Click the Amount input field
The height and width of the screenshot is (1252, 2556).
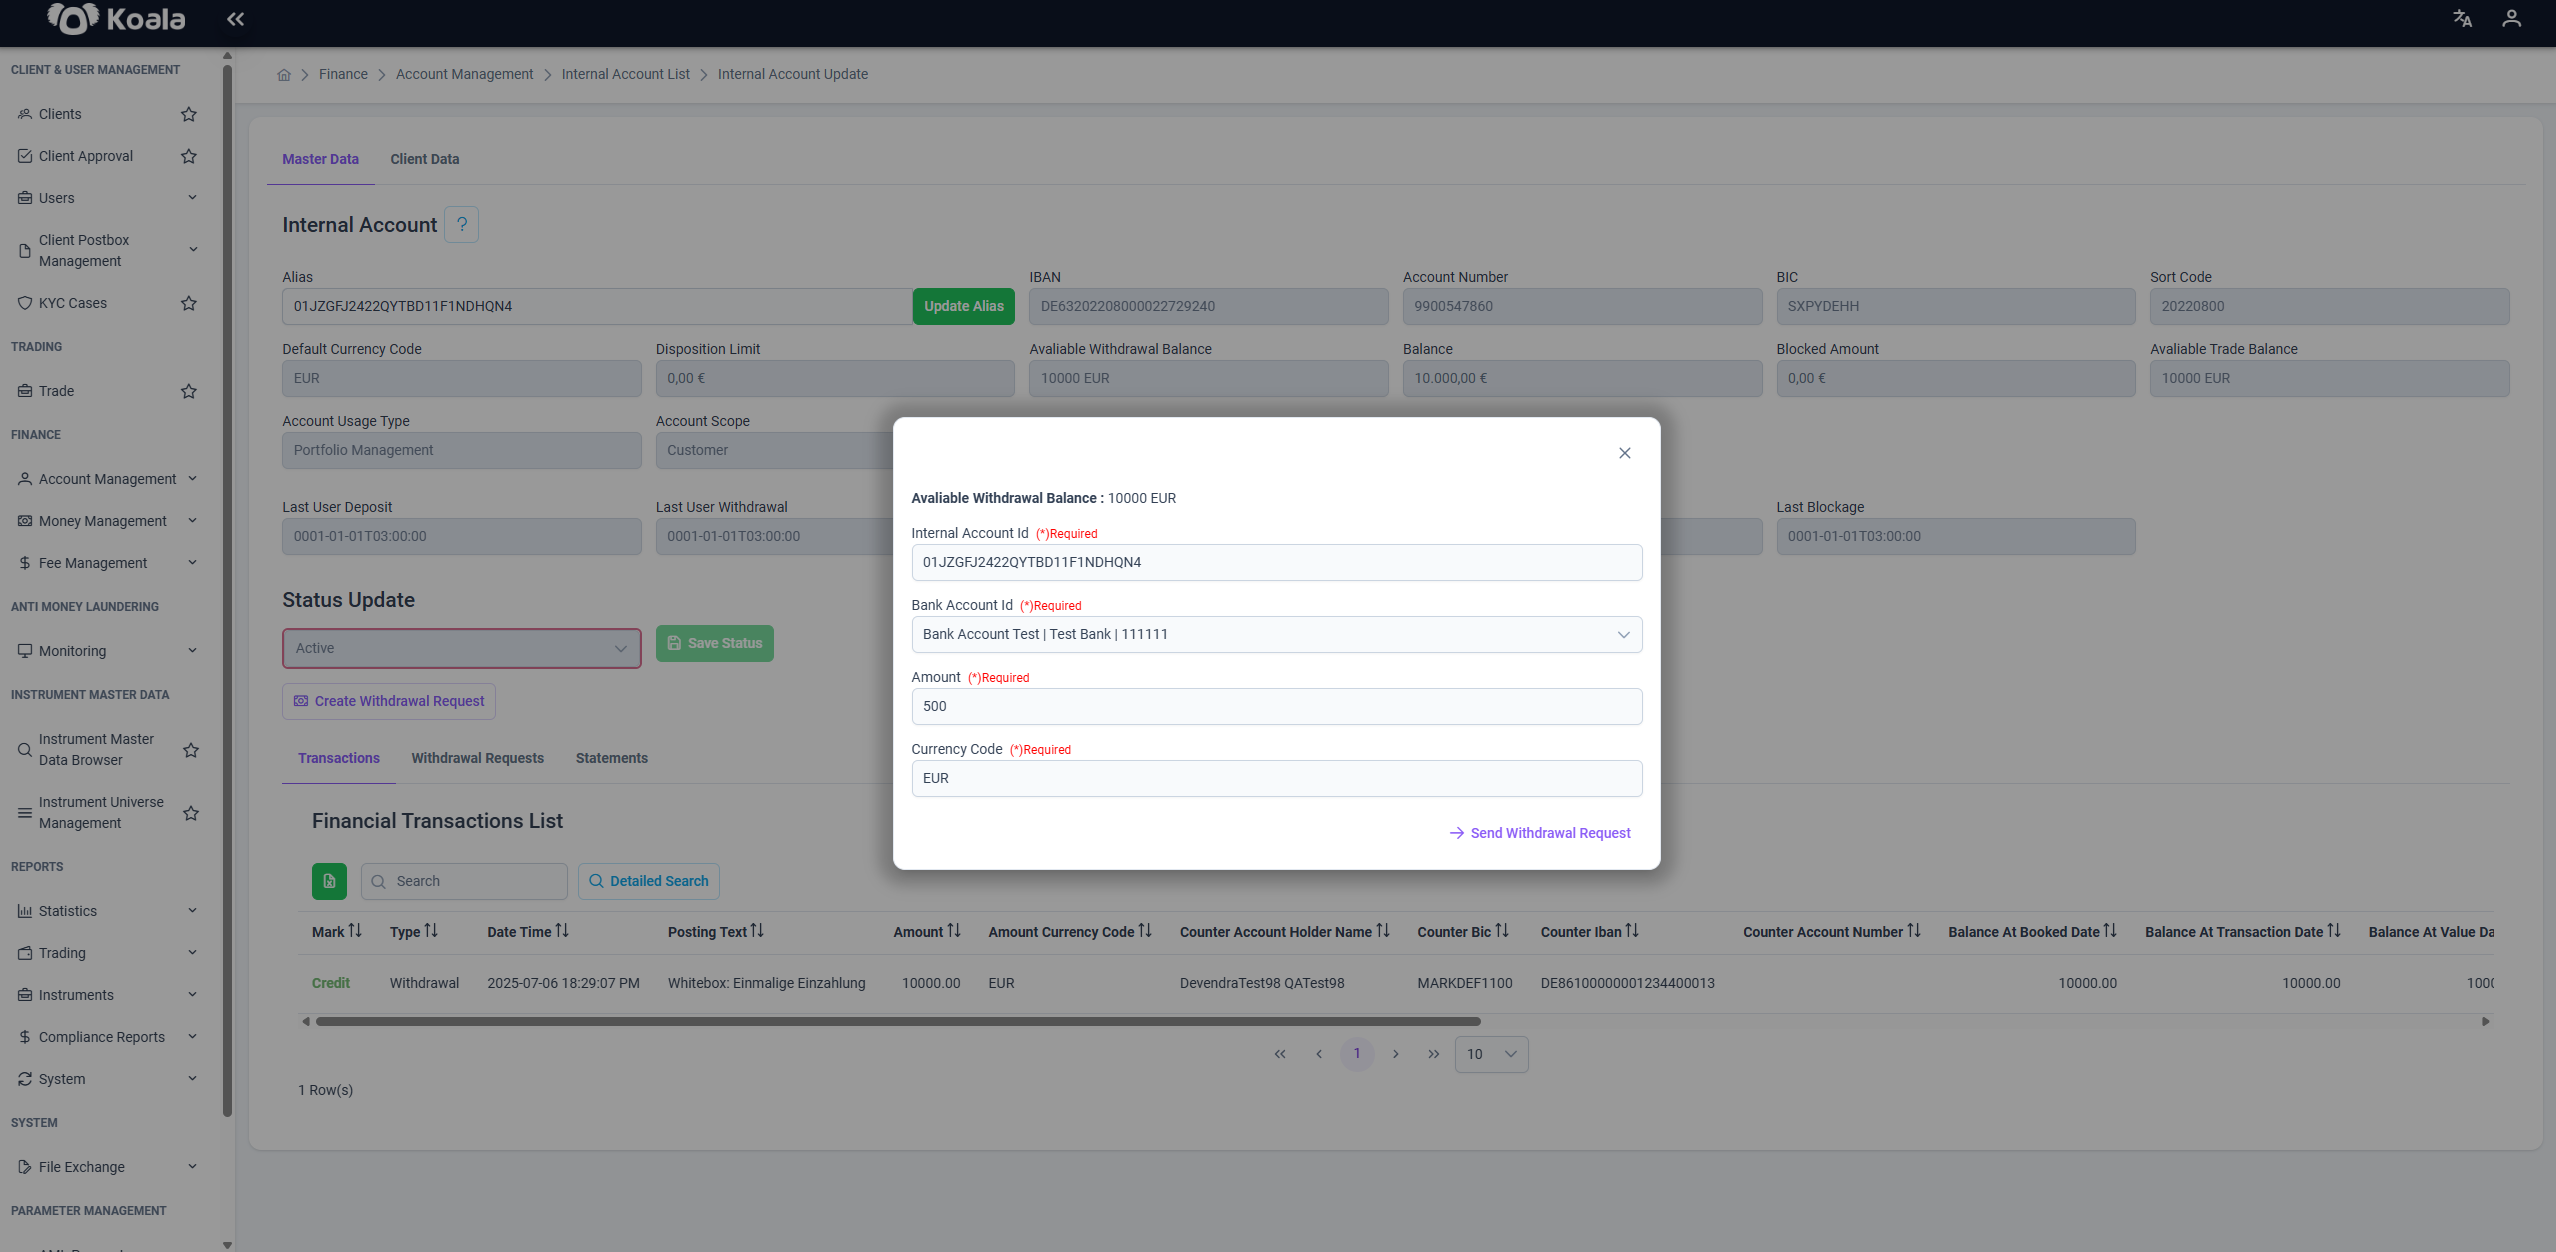coord(1276,706)
